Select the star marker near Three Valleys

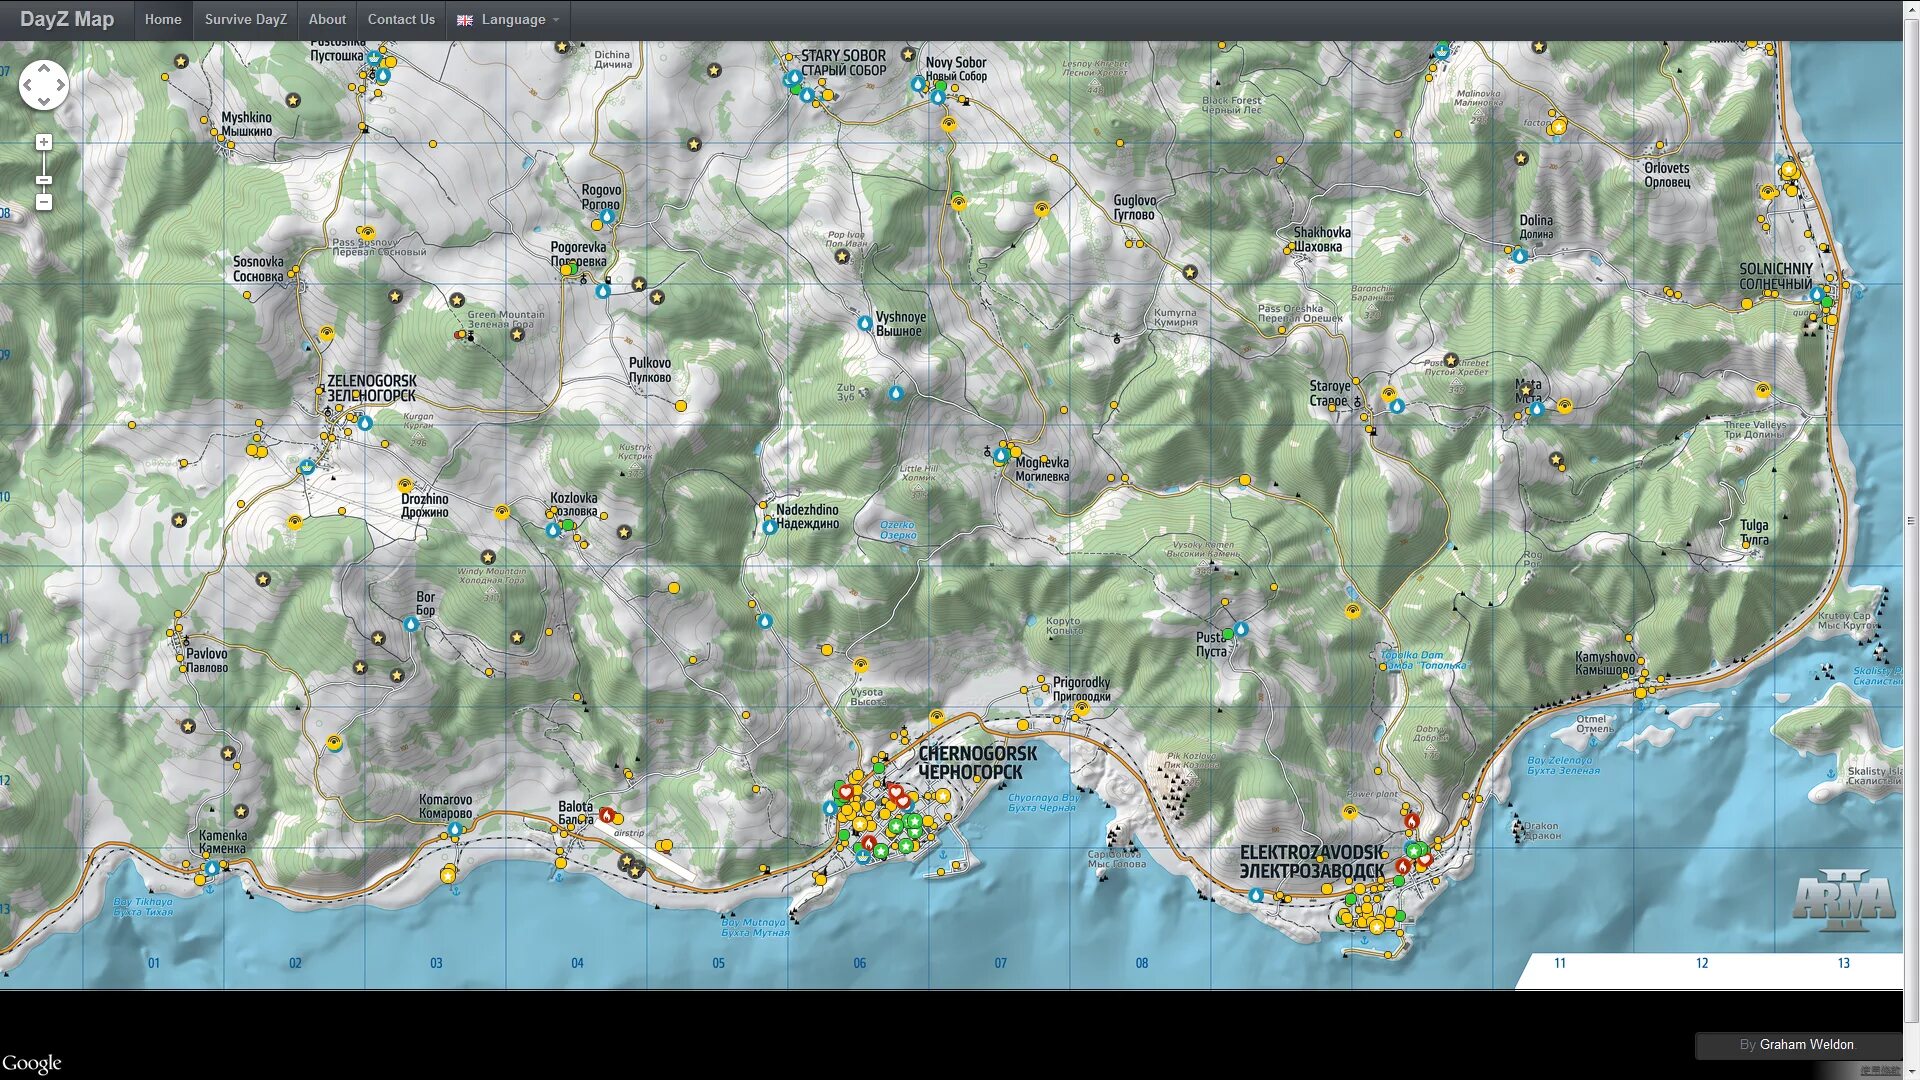1556,459
